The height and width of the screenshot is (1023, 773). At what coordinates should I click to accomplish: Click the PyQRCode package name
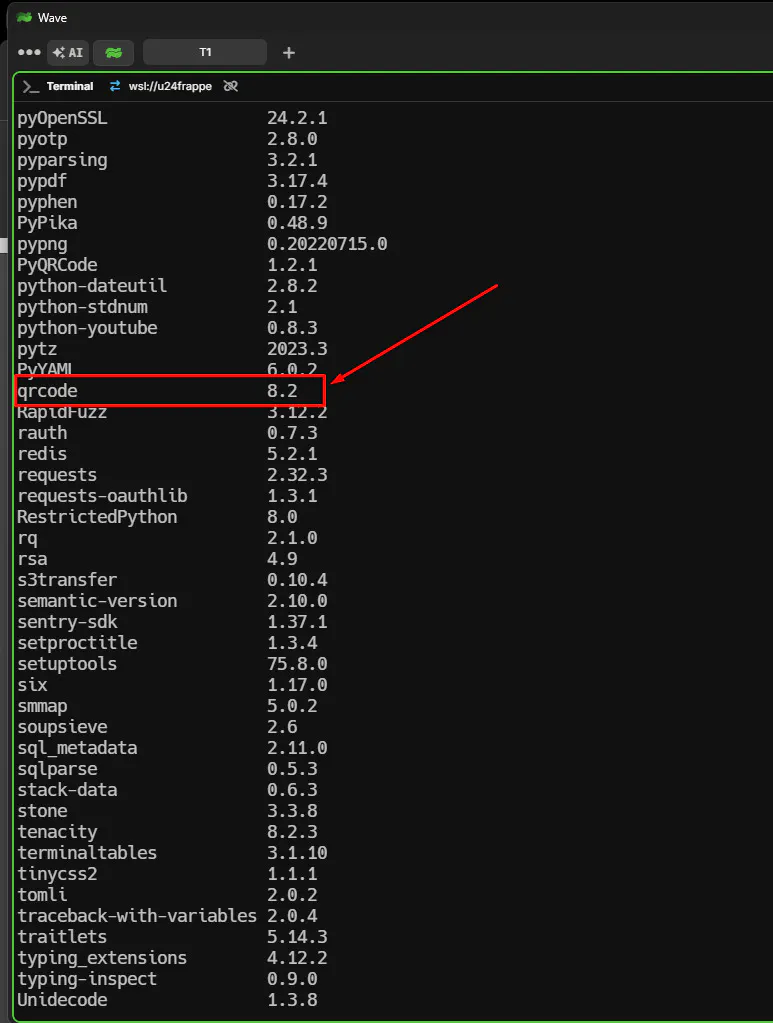(57, 265)
